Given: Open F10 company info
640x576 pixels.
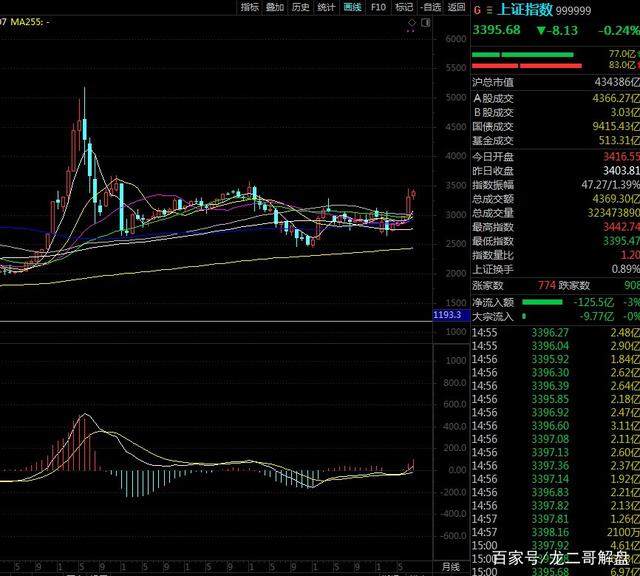Looking at the screenshot, I should click(378, 7).
